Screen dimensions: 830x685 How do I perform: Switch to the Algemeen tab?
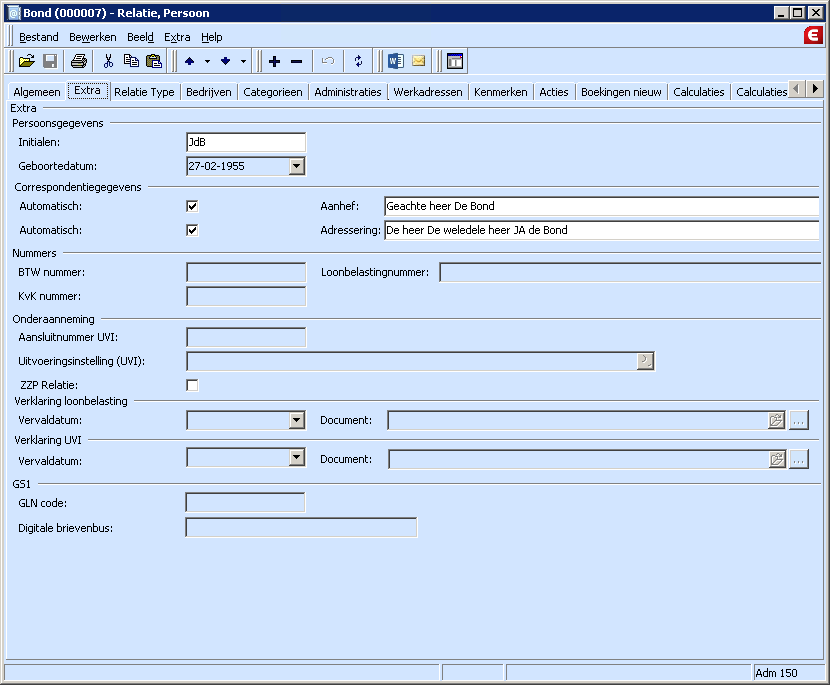pos(37,92)
